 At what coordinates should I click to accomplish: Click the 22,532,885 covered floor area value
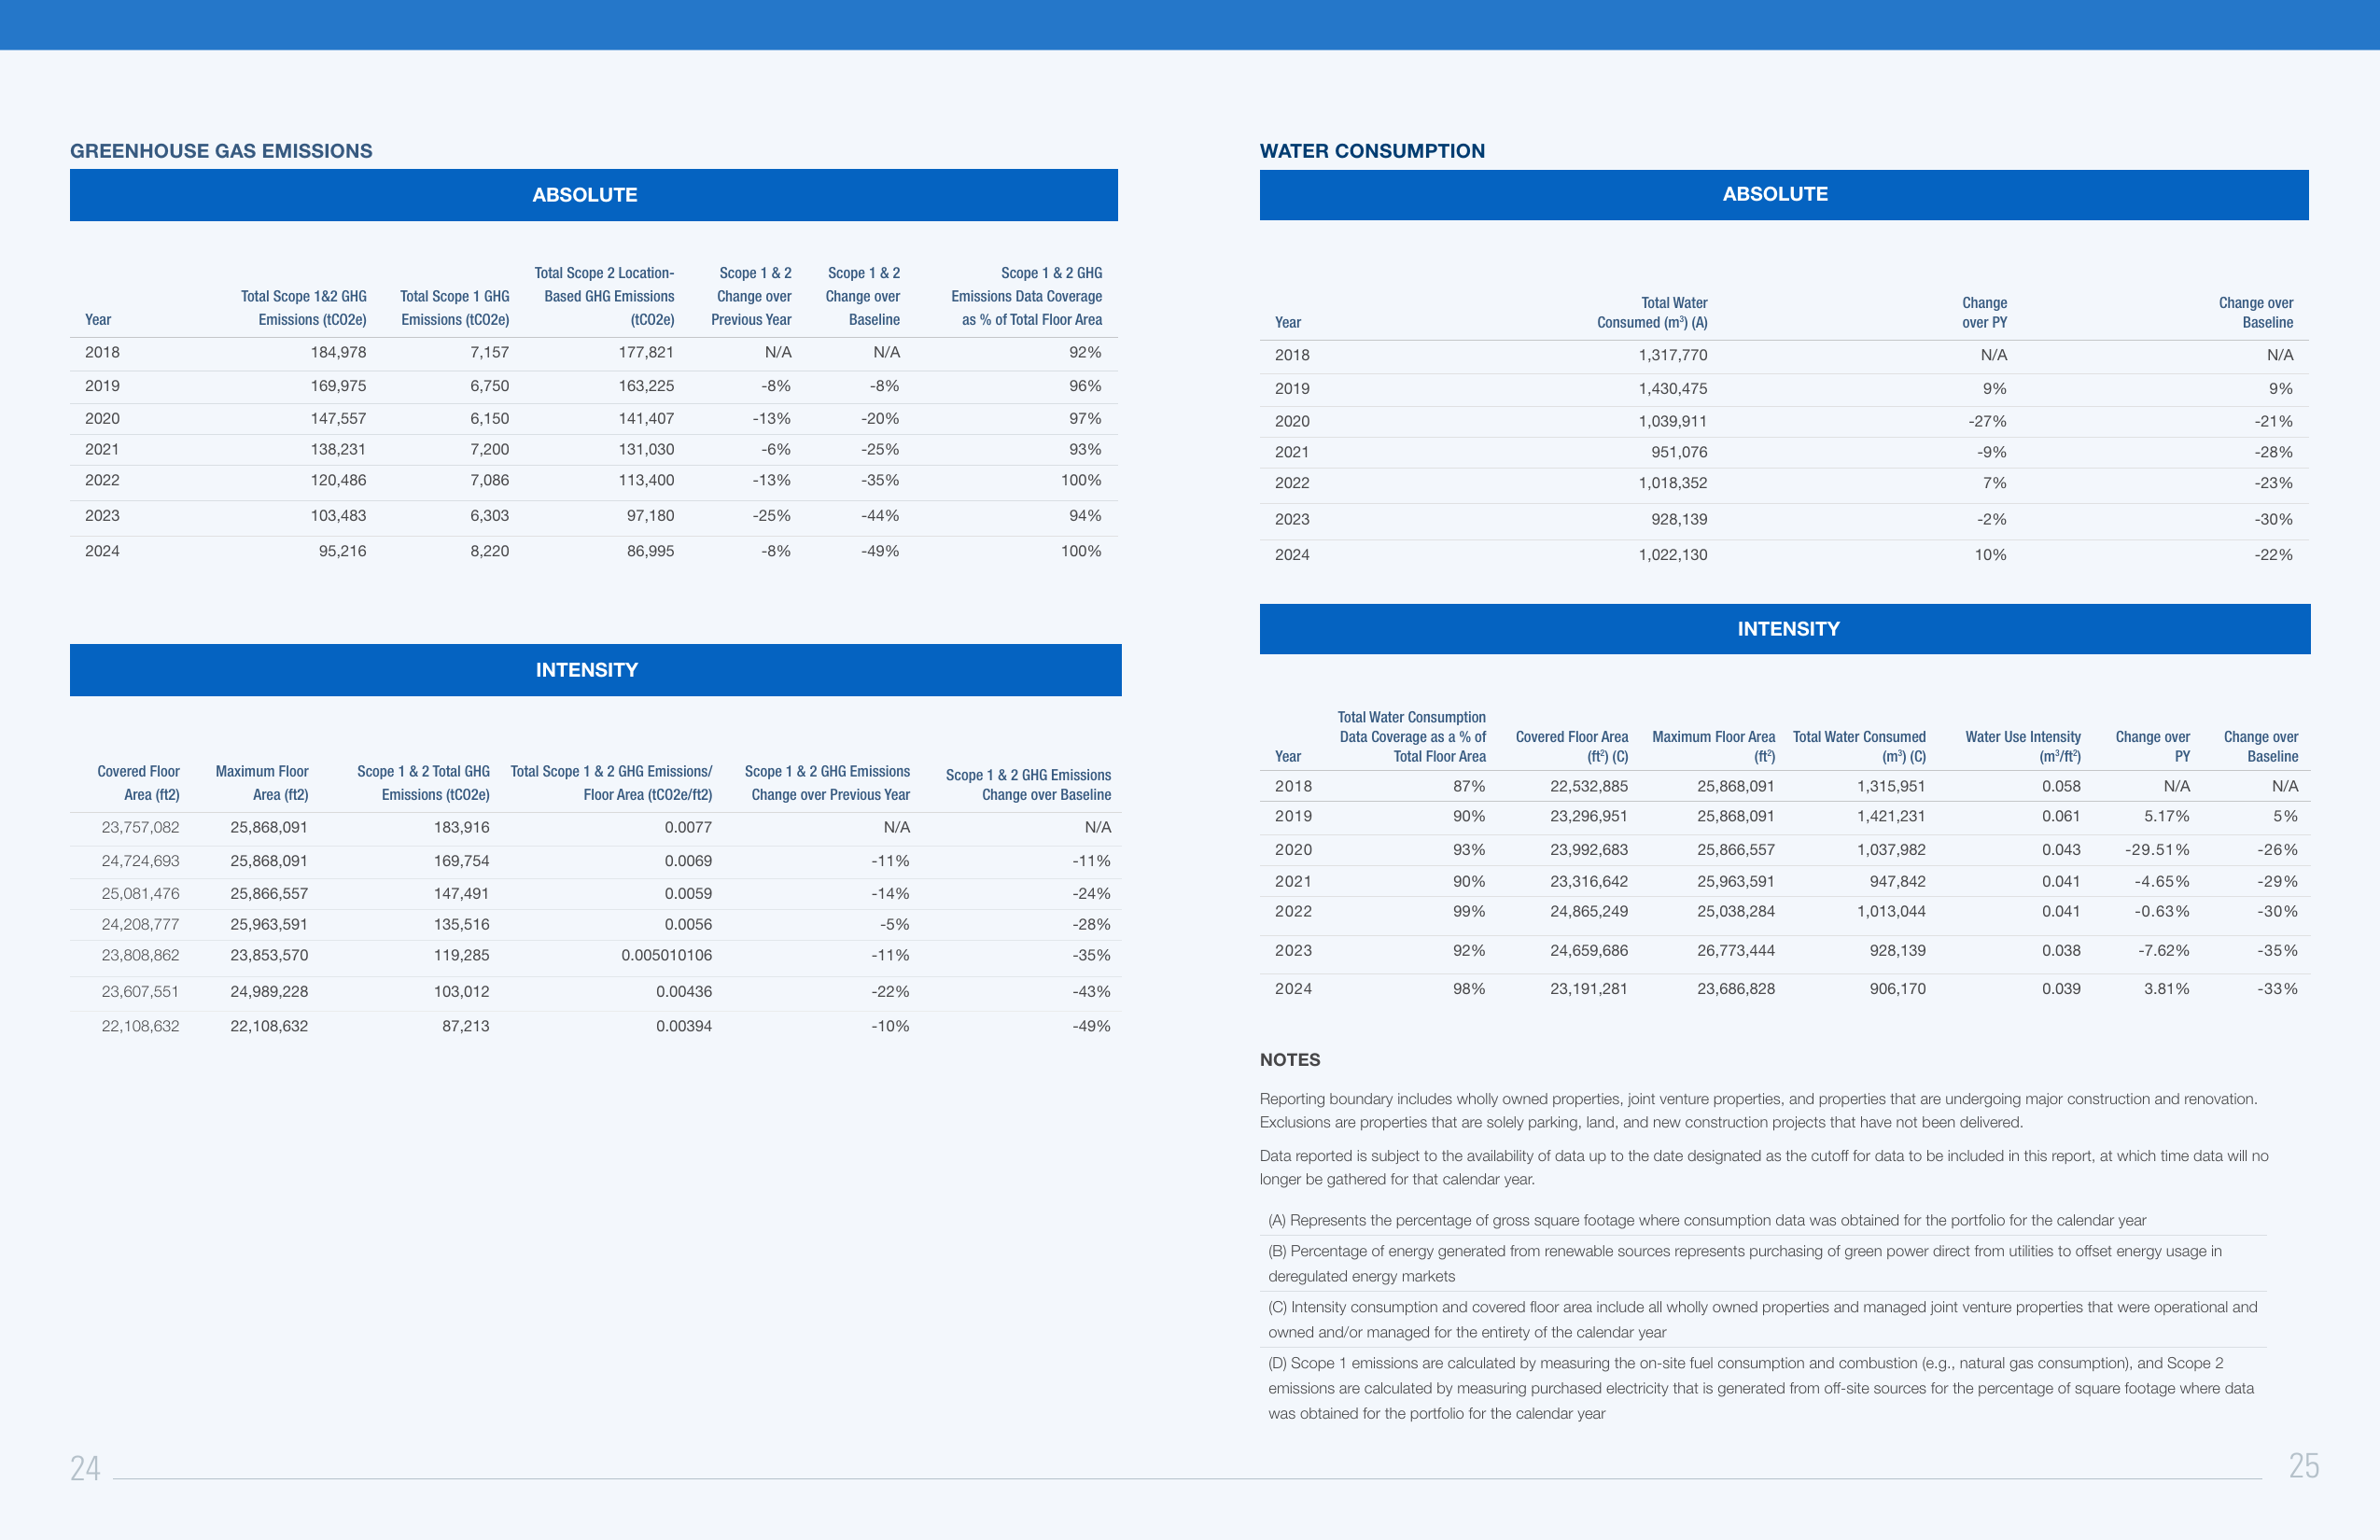click(1589, 786)
